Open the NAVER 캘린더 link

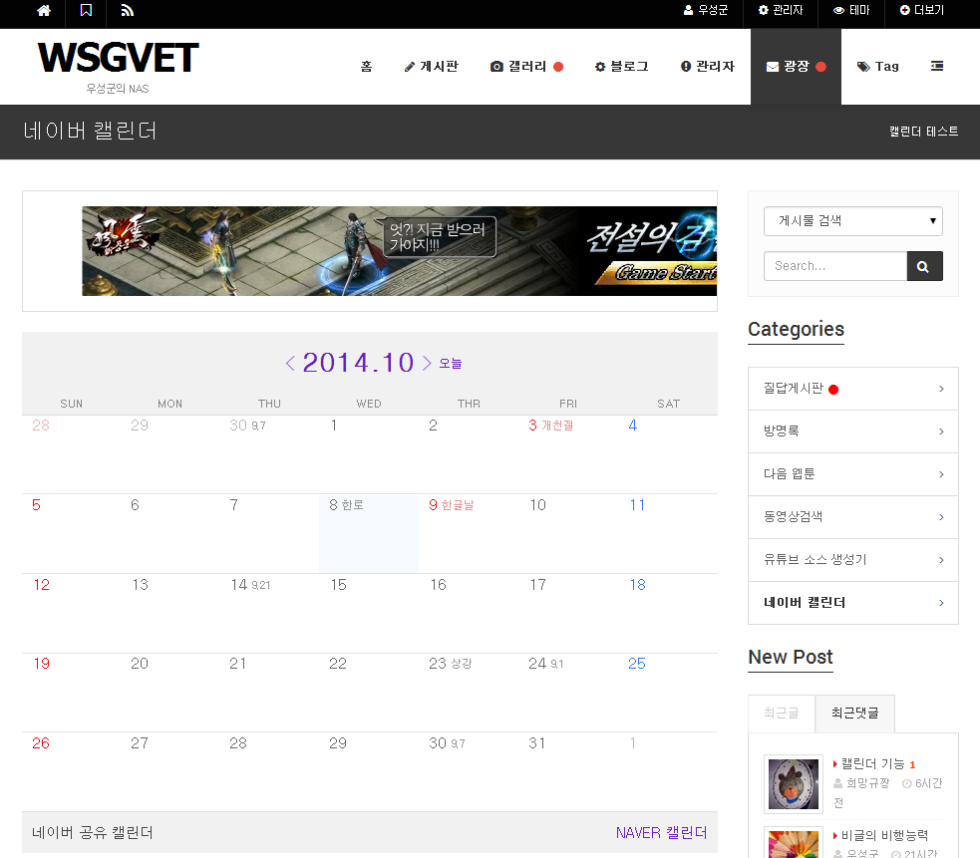(x=661, y=833)
